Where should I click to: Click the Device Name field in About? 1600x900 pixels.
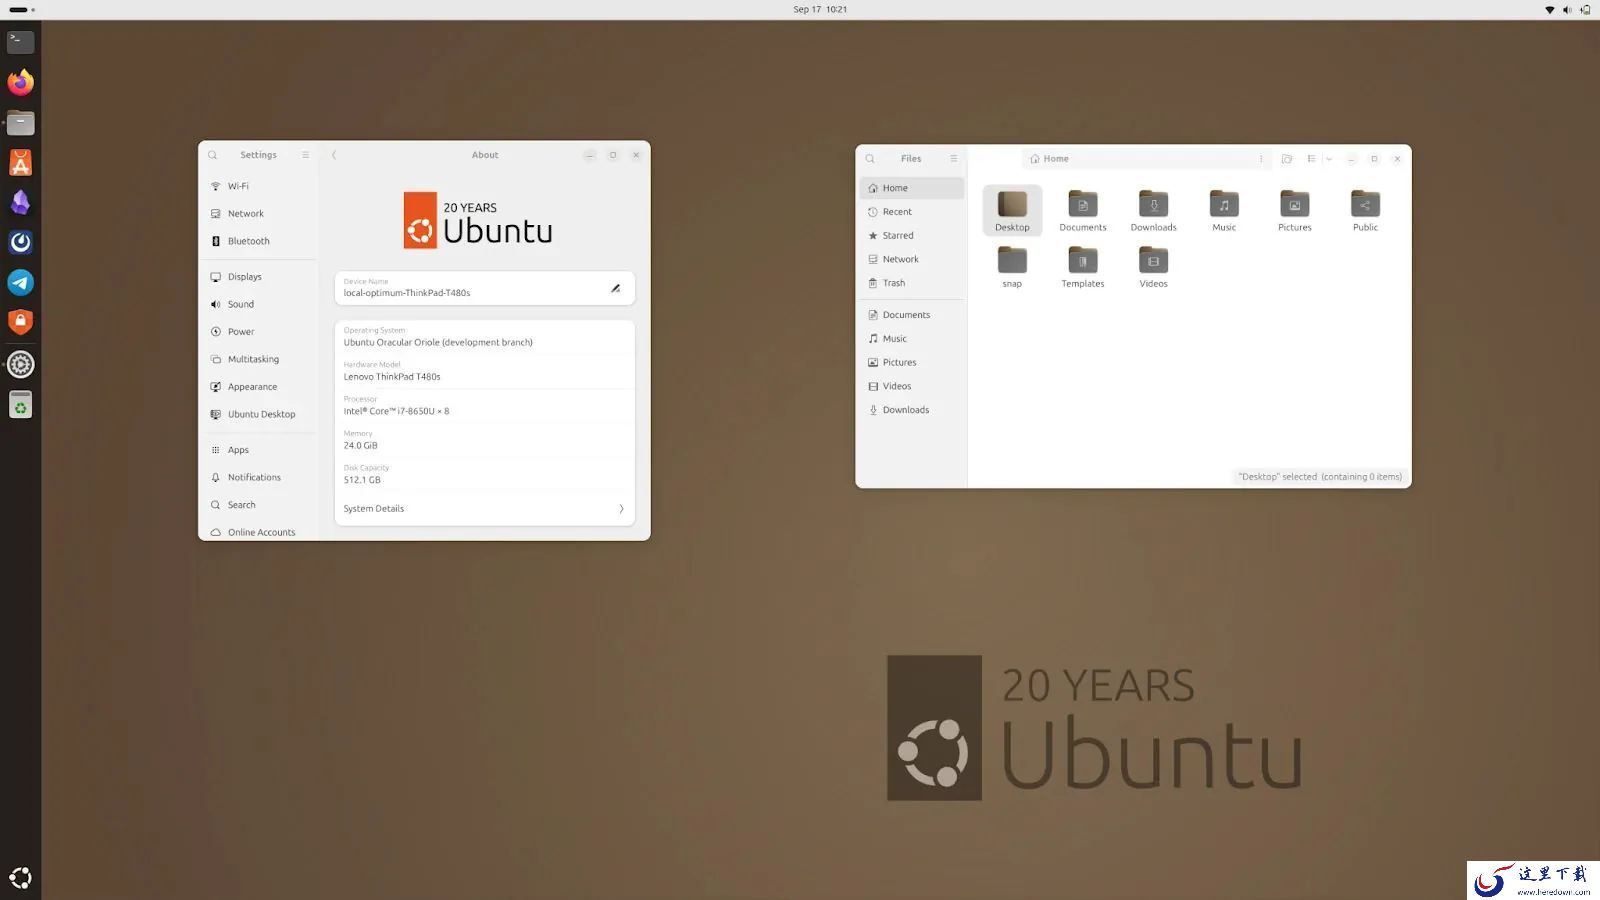click(x=485, y=288)
